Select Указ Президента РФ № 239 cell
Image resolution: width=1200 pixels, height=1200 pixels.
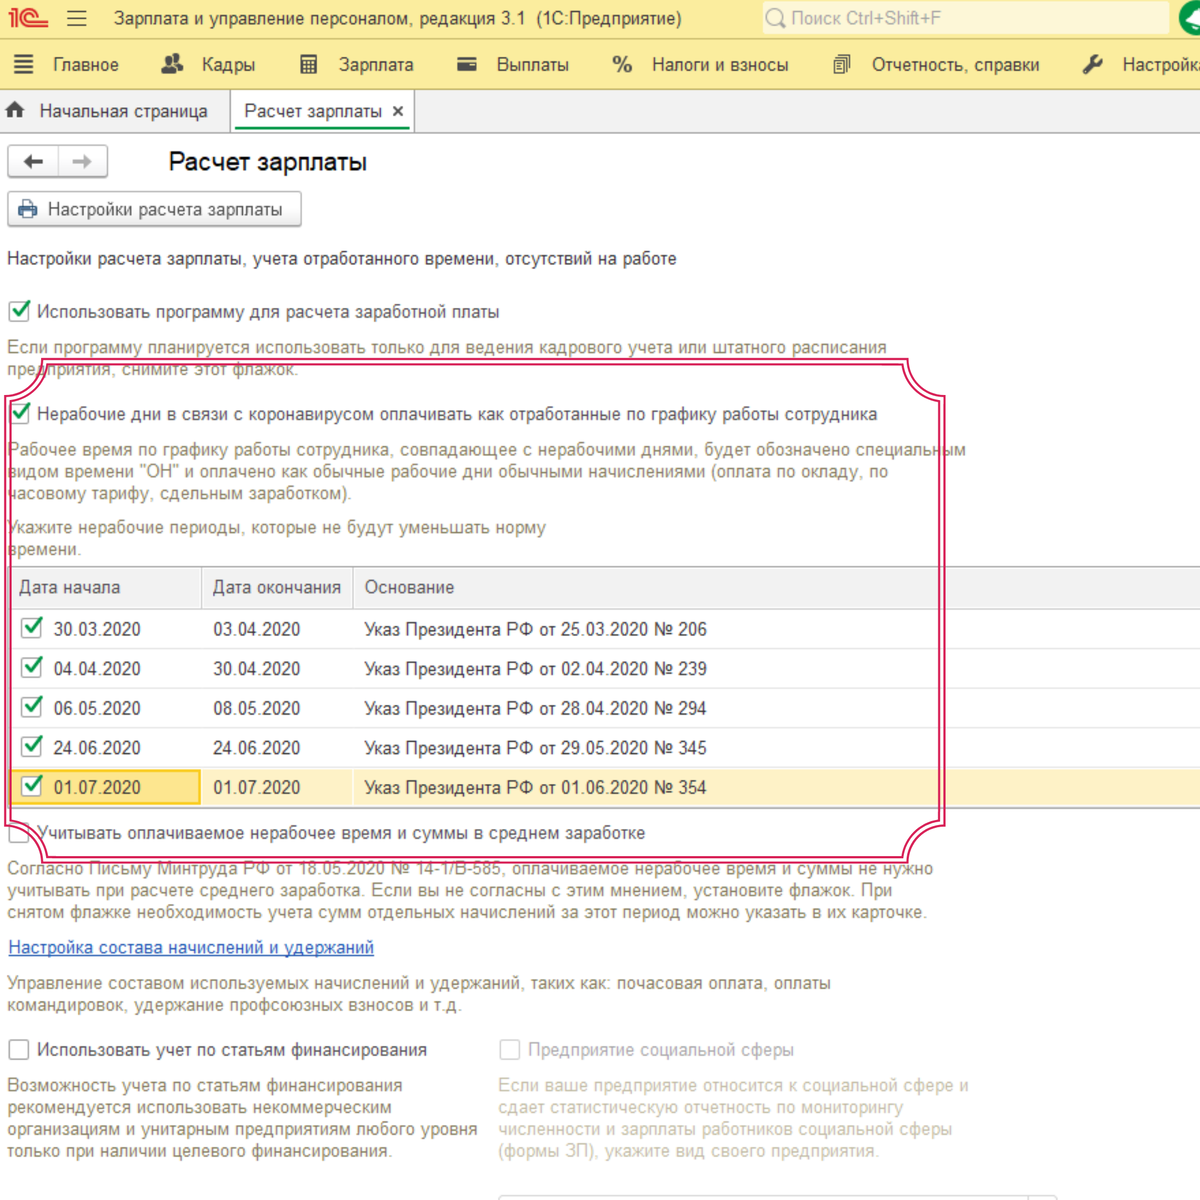pos(776,668)
